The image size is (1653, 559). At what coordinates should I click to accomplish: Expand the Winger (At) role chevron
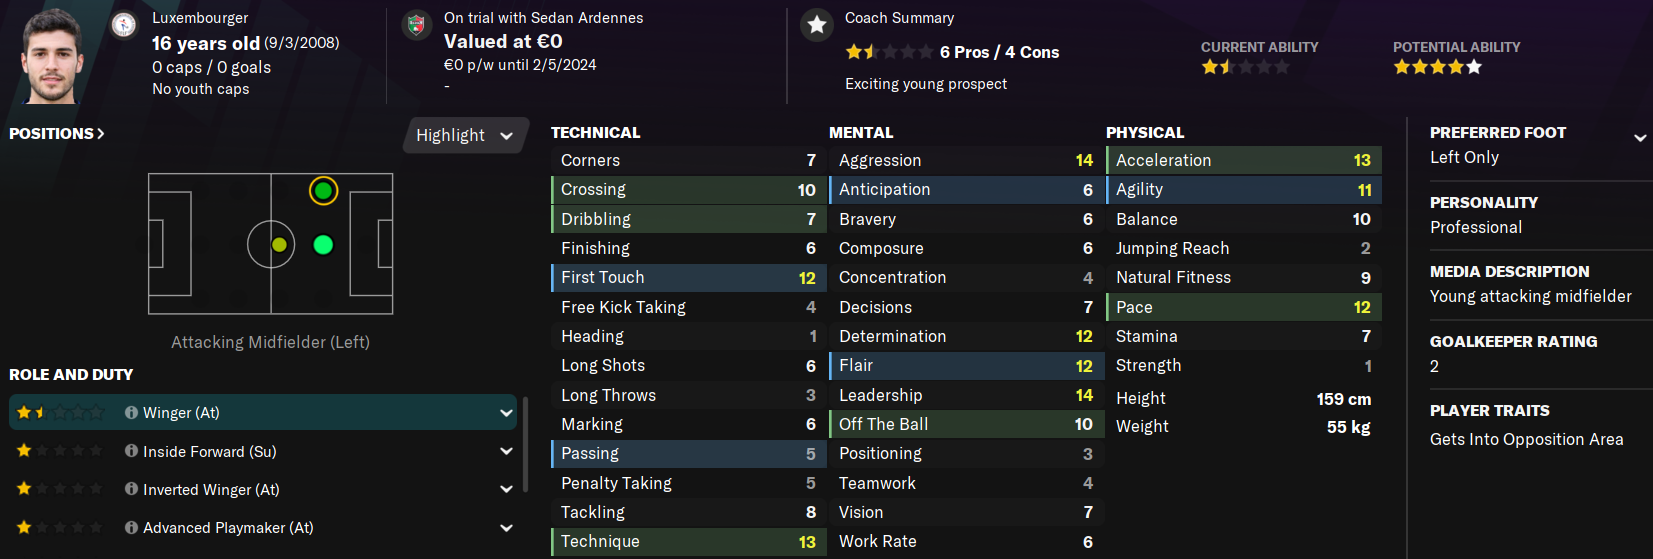pos(506,412)
